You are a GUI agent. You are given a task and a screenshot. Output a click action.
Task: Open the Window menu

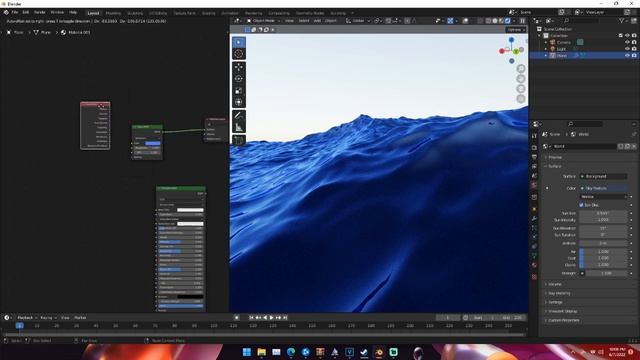(x=57, y=13)
